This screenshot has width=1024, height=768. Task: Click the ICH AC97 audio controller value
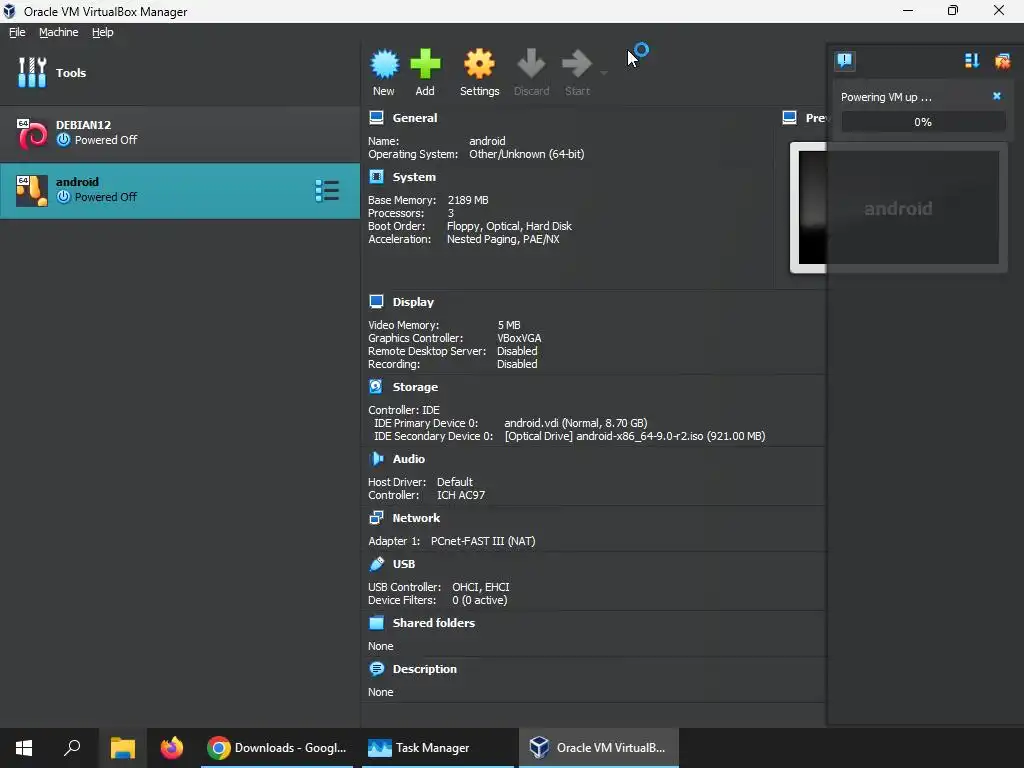coord(461,495)
